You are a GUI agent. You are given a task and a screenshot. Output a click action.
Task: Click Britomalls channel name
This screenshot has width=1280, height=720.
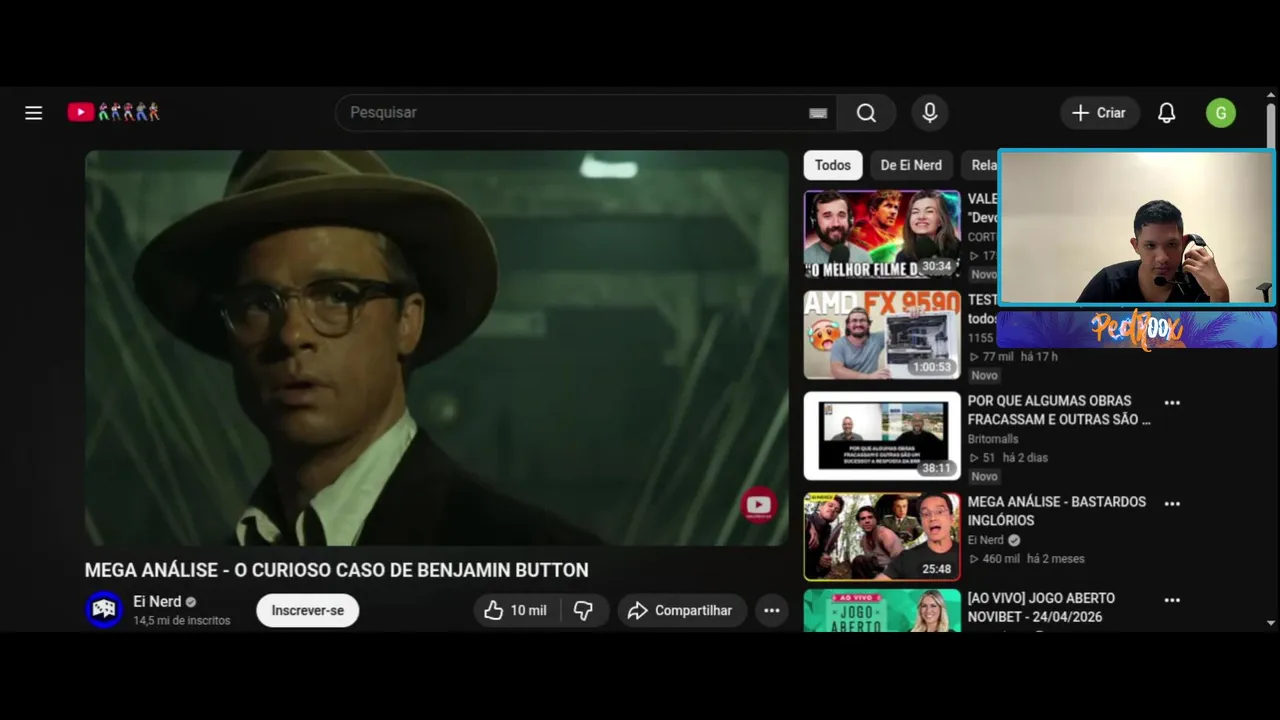point(993,439)
